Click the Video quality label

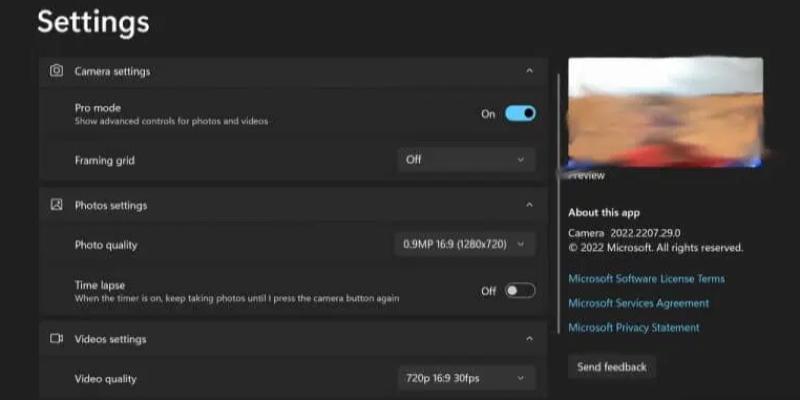106,379
